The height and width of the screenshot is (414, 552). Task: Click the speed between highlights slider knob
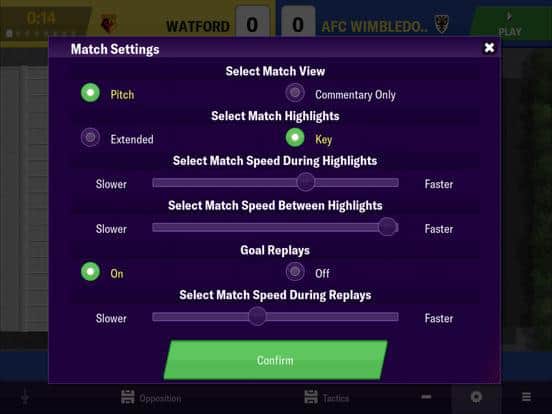click(x=388, y=227)
